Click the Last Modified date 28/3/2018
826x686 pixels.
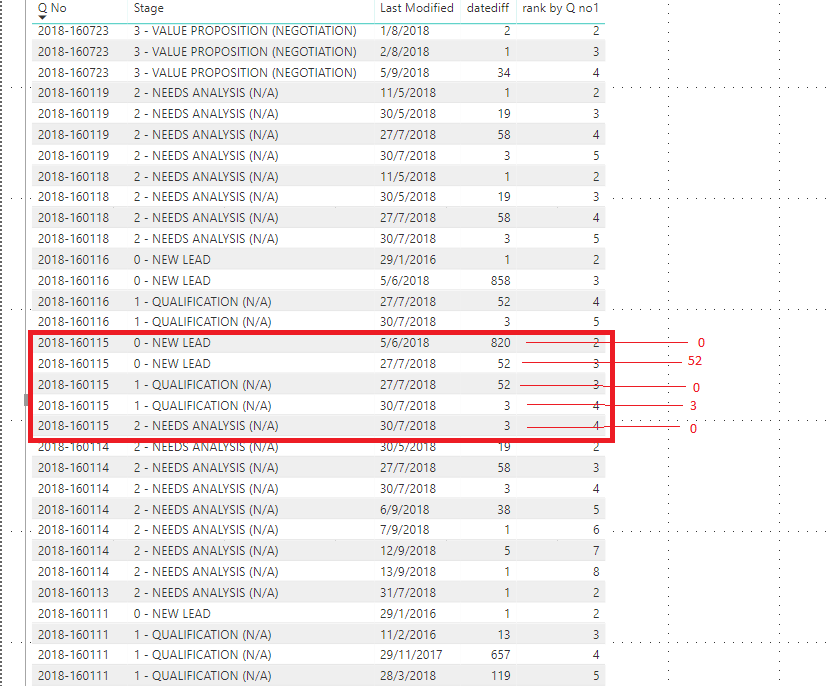tap(408, 676)
